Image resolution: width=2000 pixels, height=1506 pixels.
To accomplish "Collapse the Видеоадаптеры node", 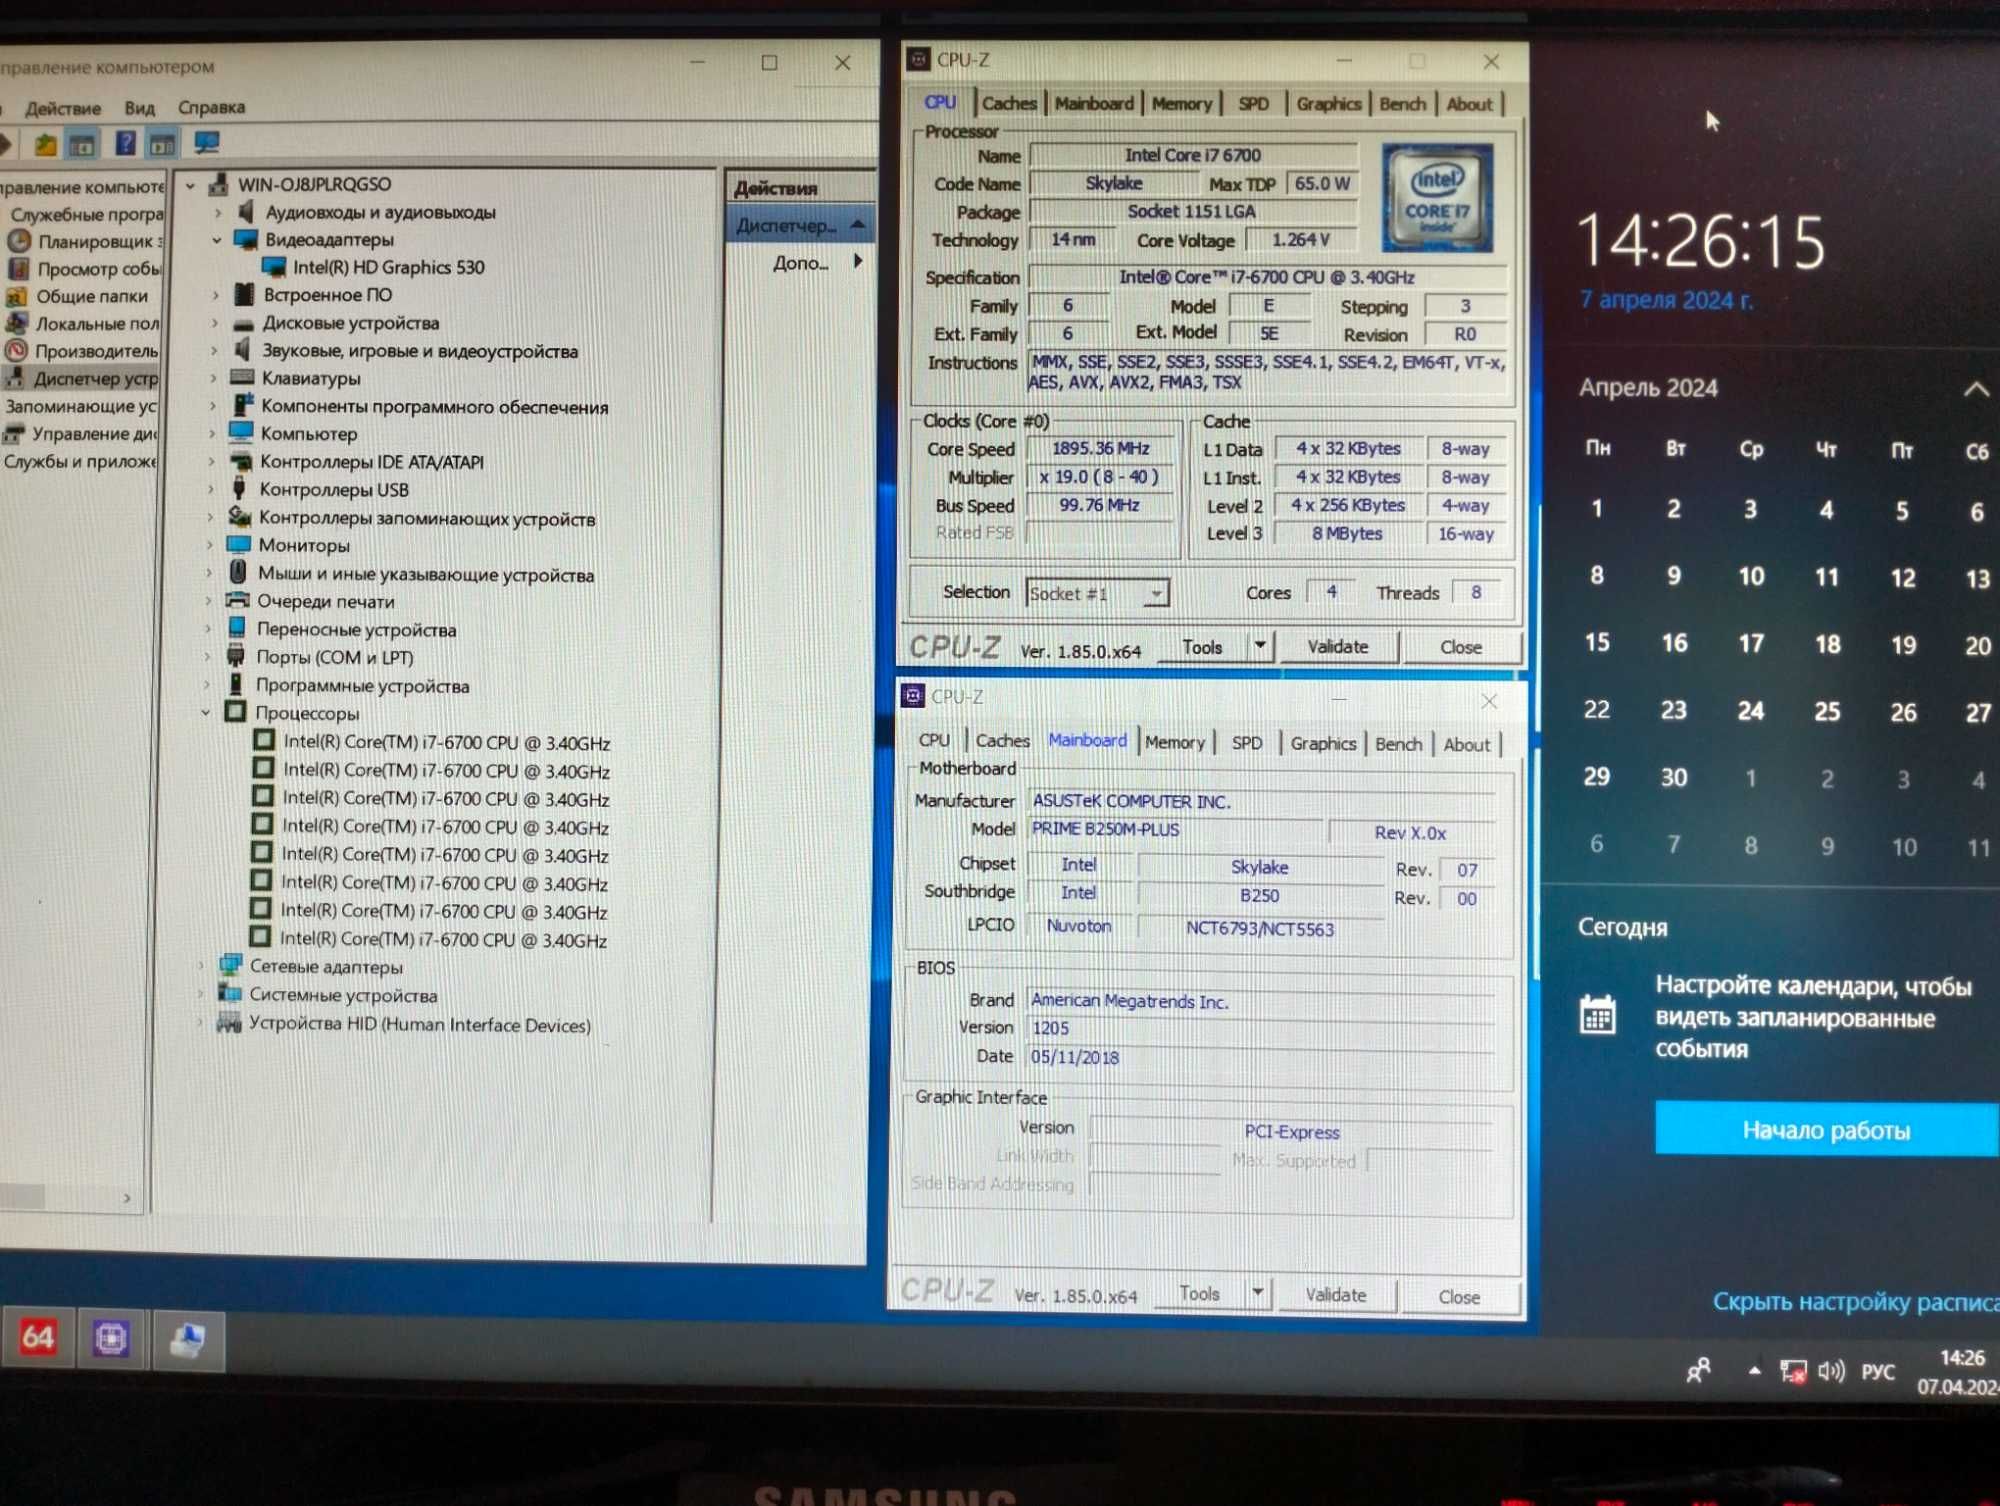I will coord(217,240).
